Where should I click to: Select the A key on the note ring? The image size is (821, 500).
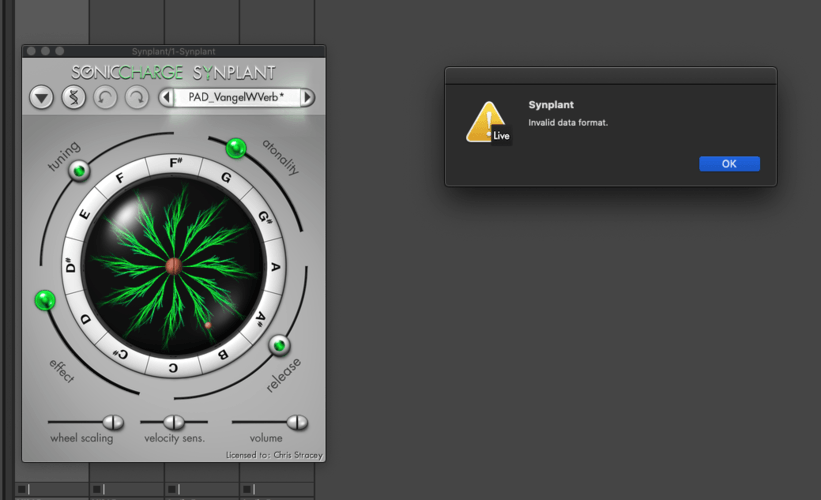275,266
